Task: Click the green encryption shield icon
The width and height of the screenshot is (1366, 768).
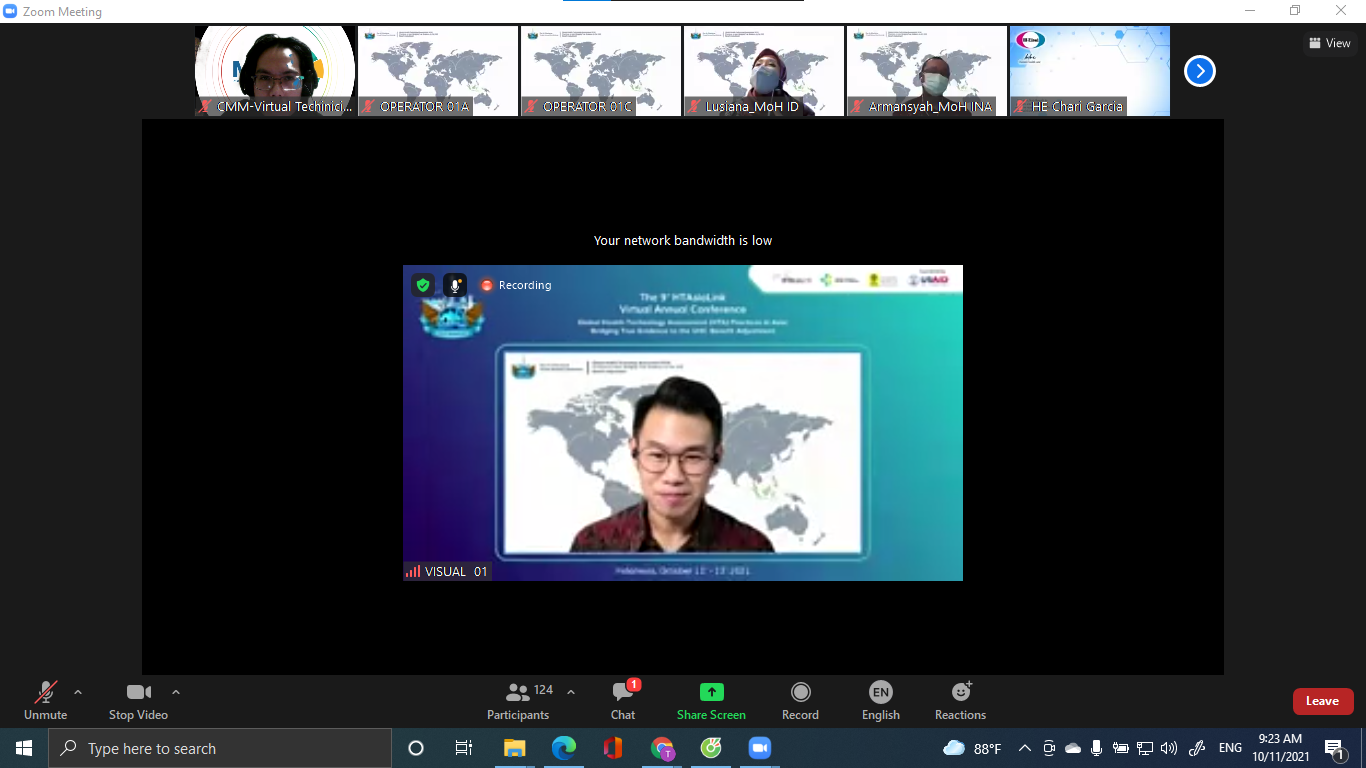Action: (x=423, y=285)
